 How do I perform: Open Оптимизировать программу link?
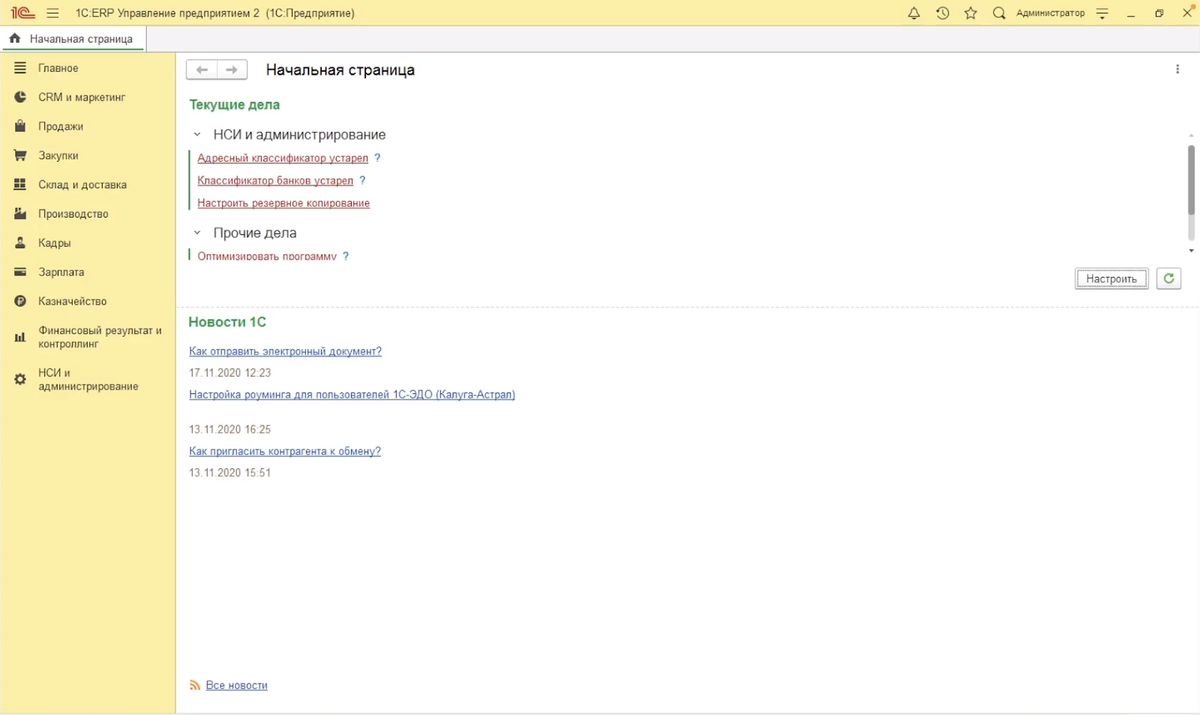tap(267, 256)
